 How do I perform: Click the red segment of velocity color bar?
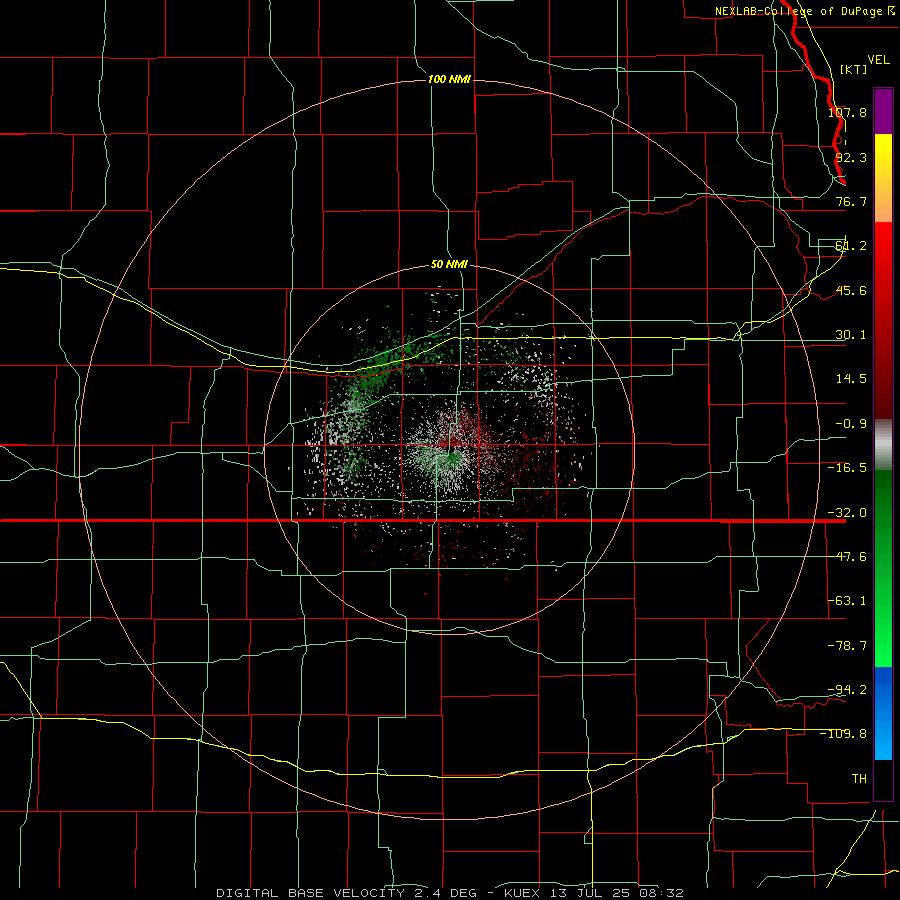[x=883, y=320]
